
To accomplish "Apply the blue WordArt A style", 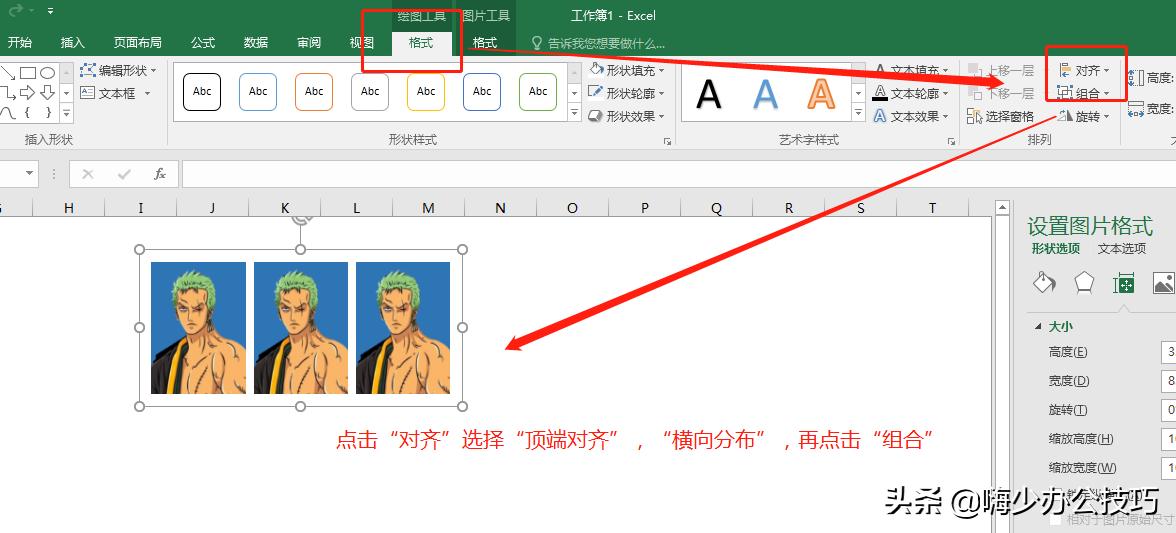I will click(765, 94).
